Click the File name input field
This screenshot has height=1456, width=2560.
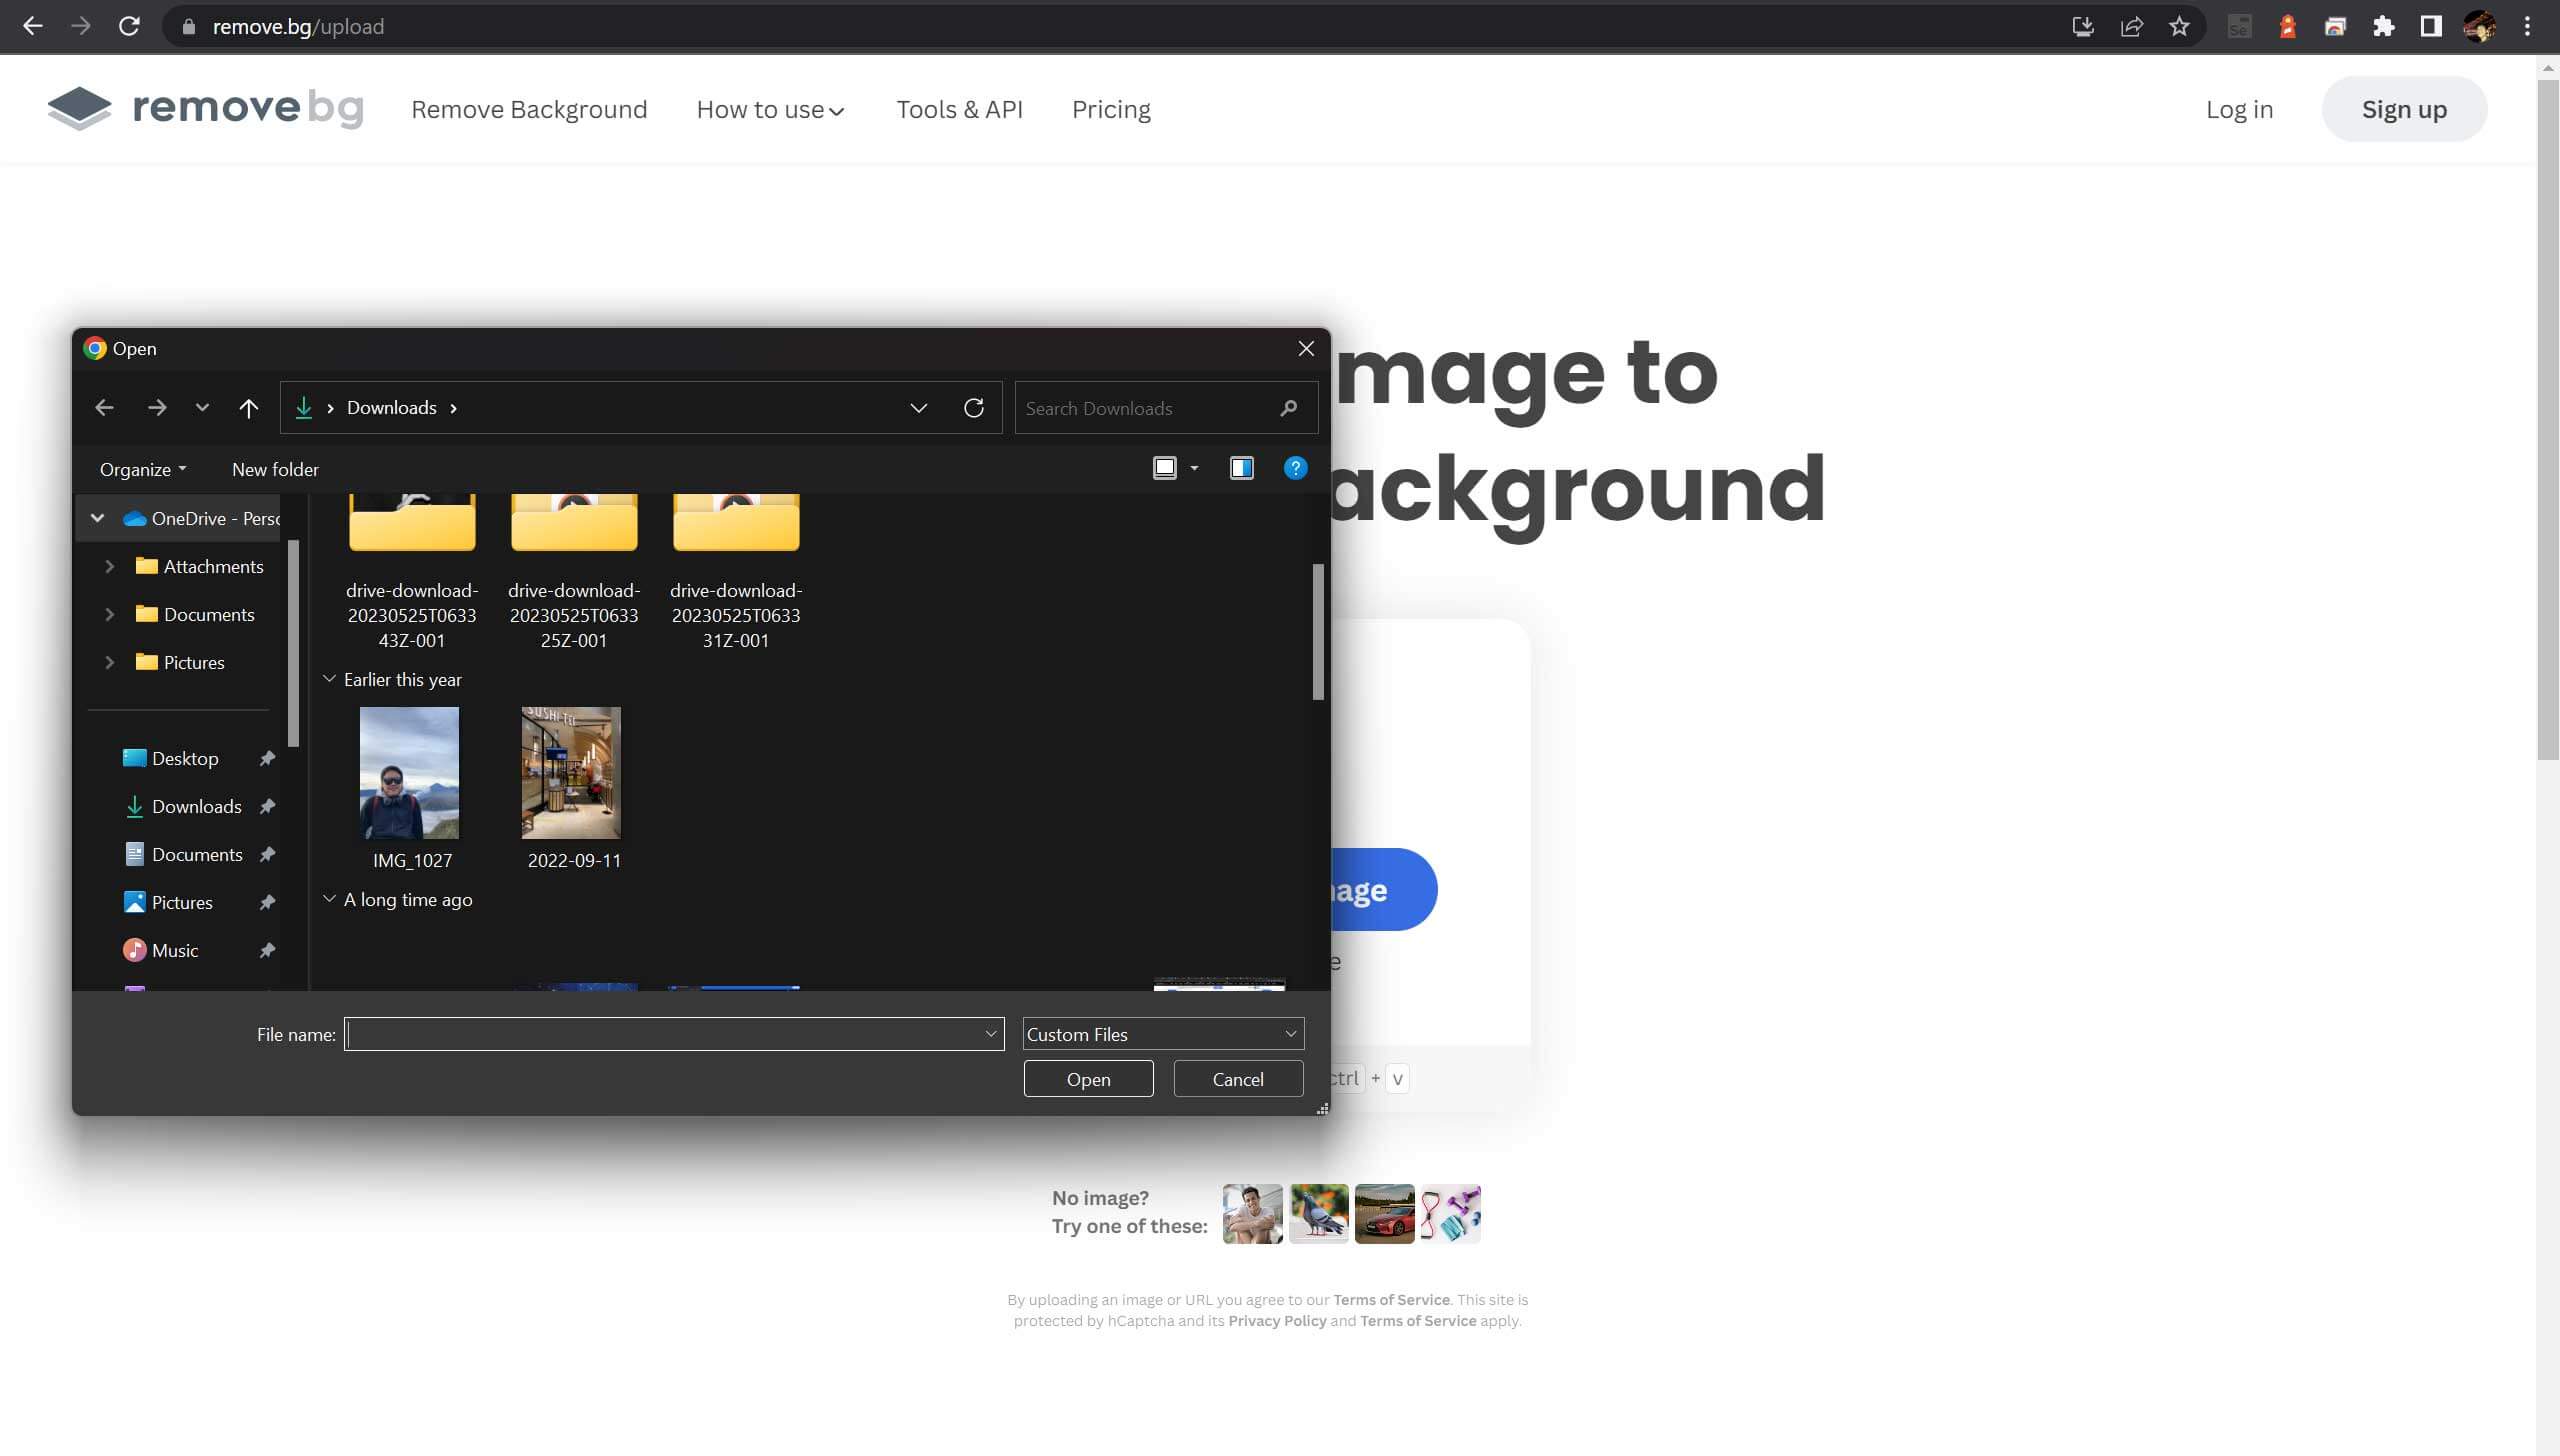(675, 1034)
